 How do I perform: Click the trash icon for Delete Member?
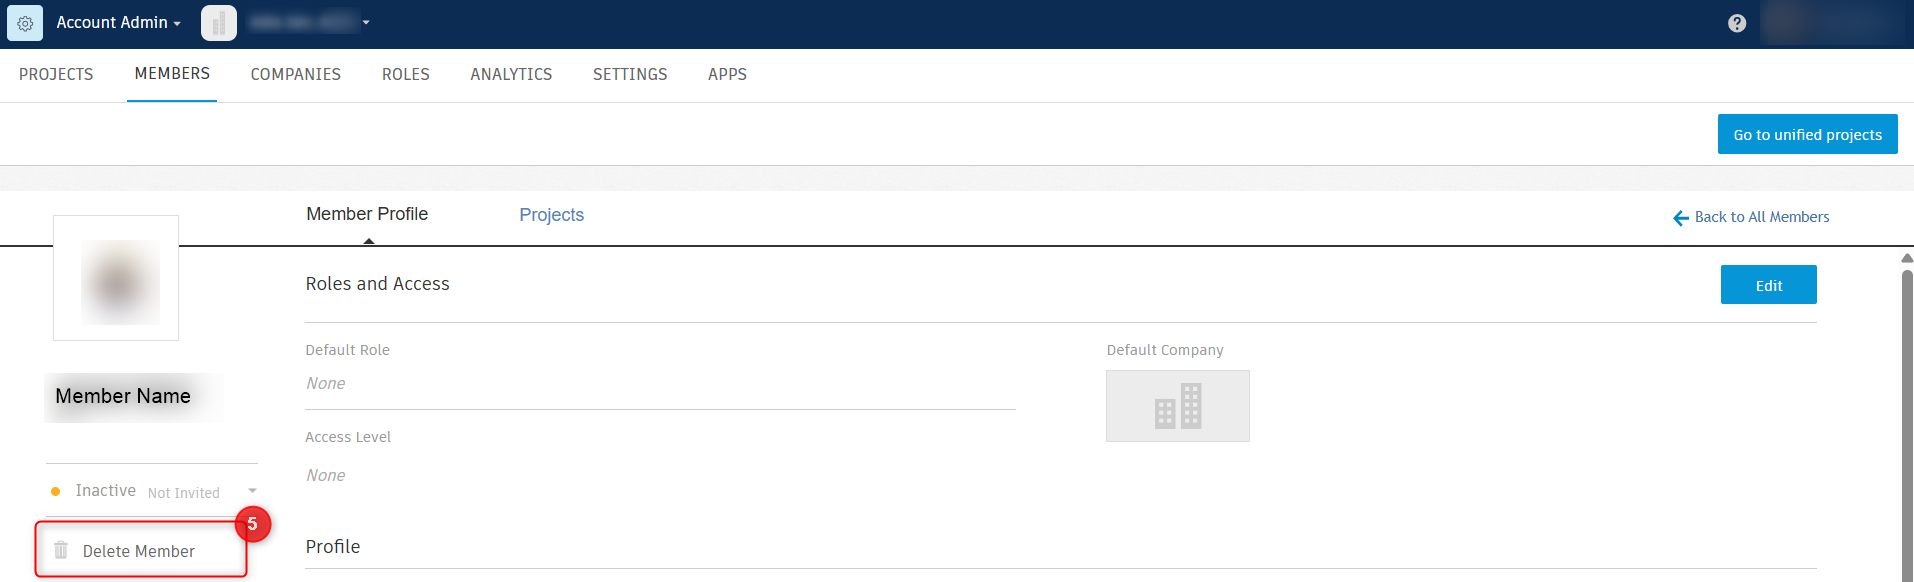(61, 550)
